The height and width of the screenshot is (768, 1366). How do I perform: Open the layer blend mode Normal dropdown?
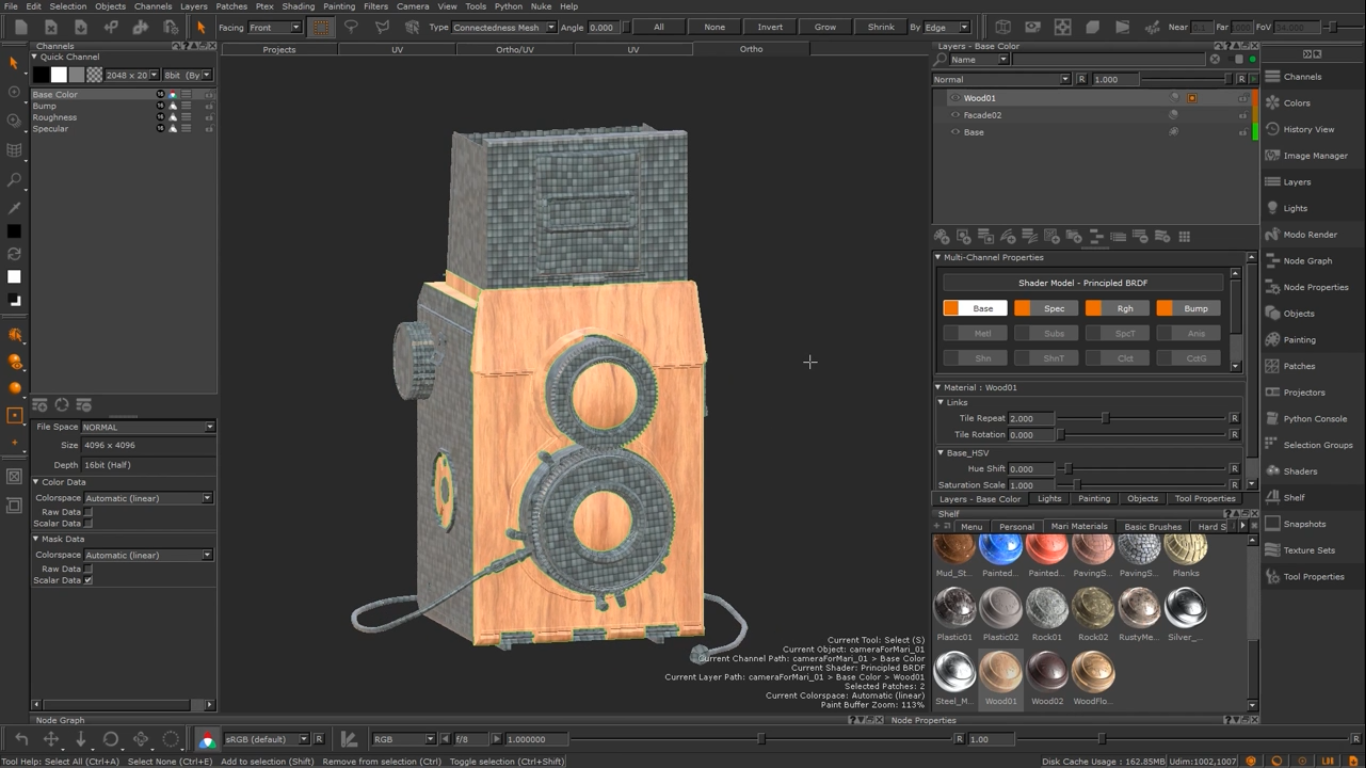pyautogui.click(x=1001, y=79)
